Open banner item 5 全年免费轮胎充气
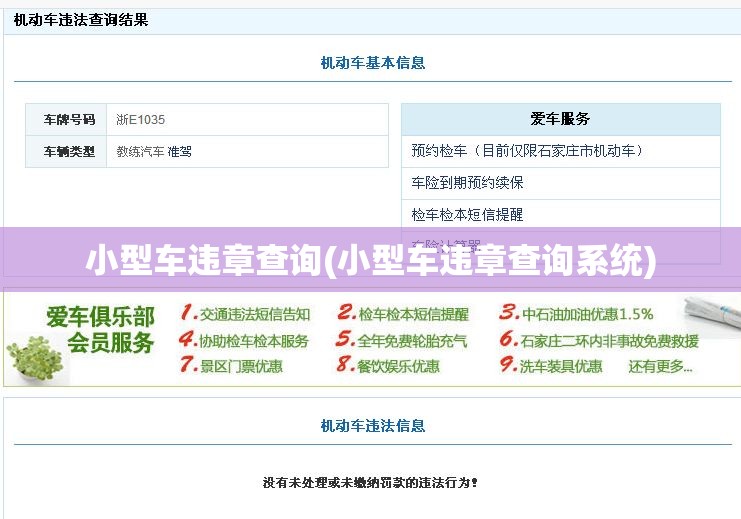Screen dimensions: 741x519 tap(401, 340)
